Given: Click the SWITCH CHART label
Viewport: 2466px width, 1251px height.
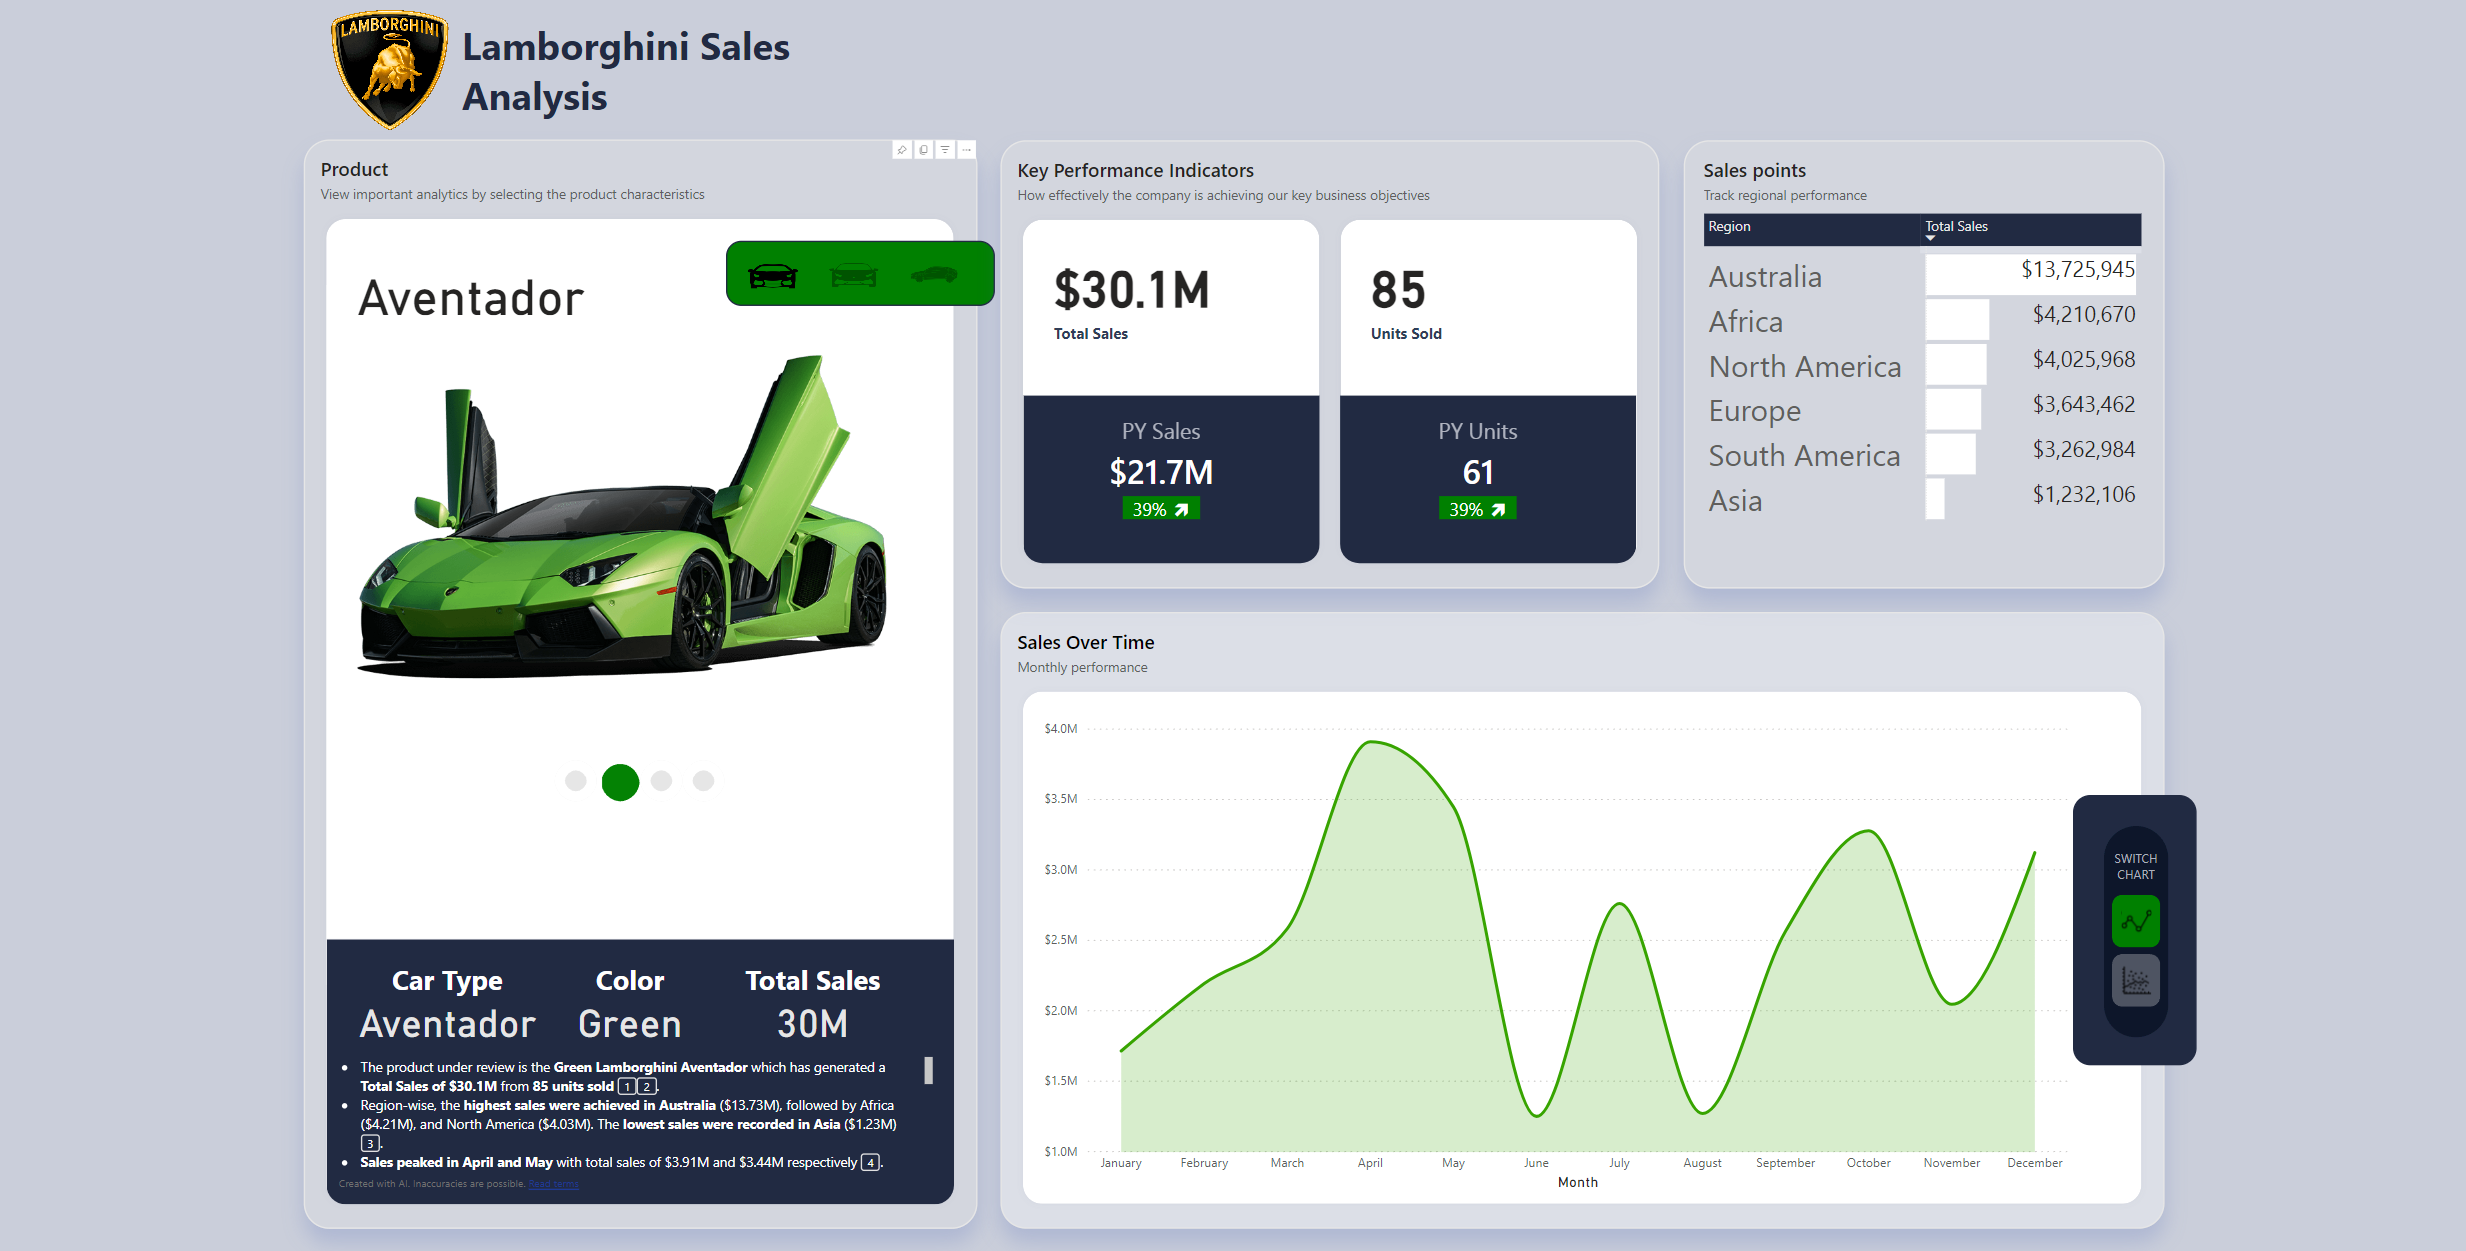Looking at the screenshot, I should (x=2135, y=867).
